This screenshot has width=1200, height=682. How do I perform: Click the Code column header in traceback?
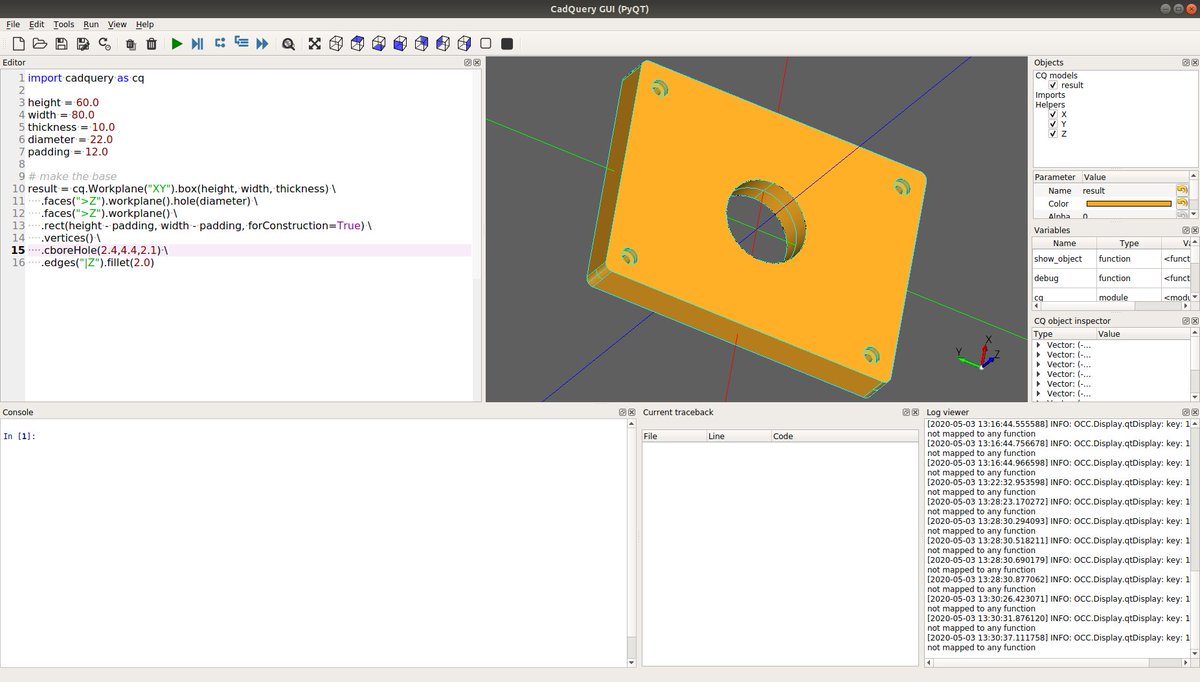point(844,436)
